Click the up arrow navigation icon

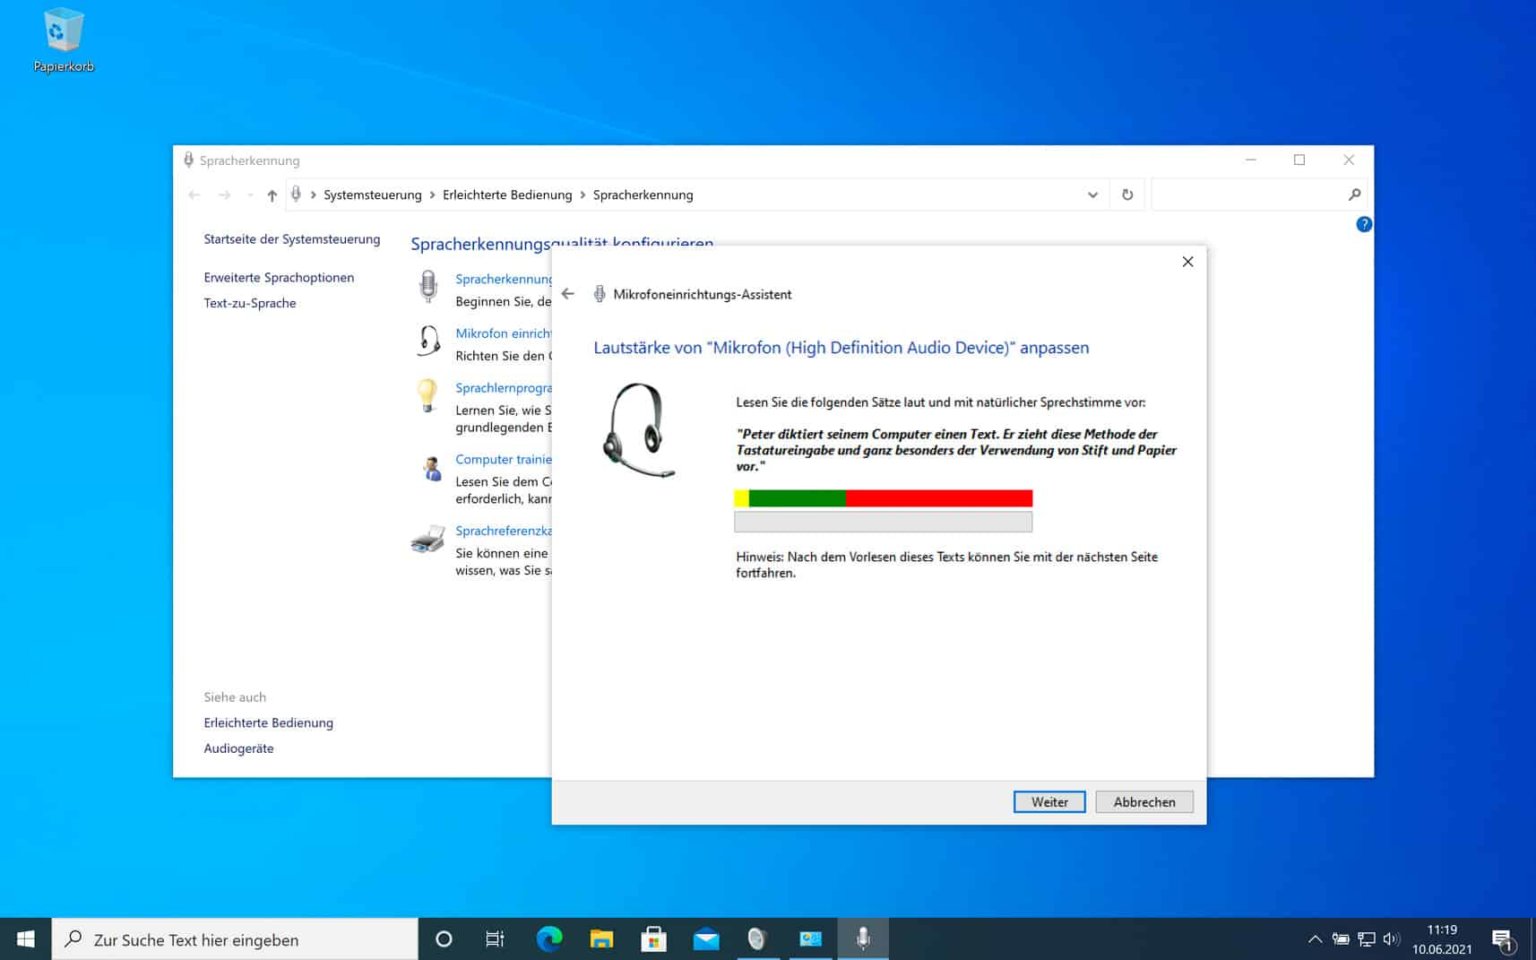pos(272,195)
